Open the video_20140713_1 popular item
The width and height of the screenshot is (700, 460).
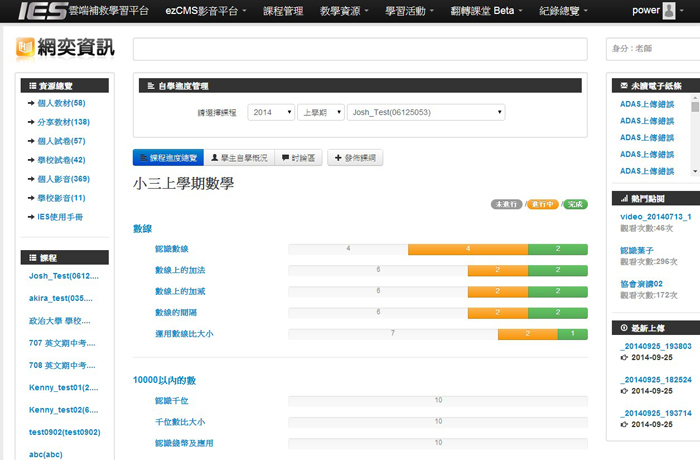(x=656, y=217)
